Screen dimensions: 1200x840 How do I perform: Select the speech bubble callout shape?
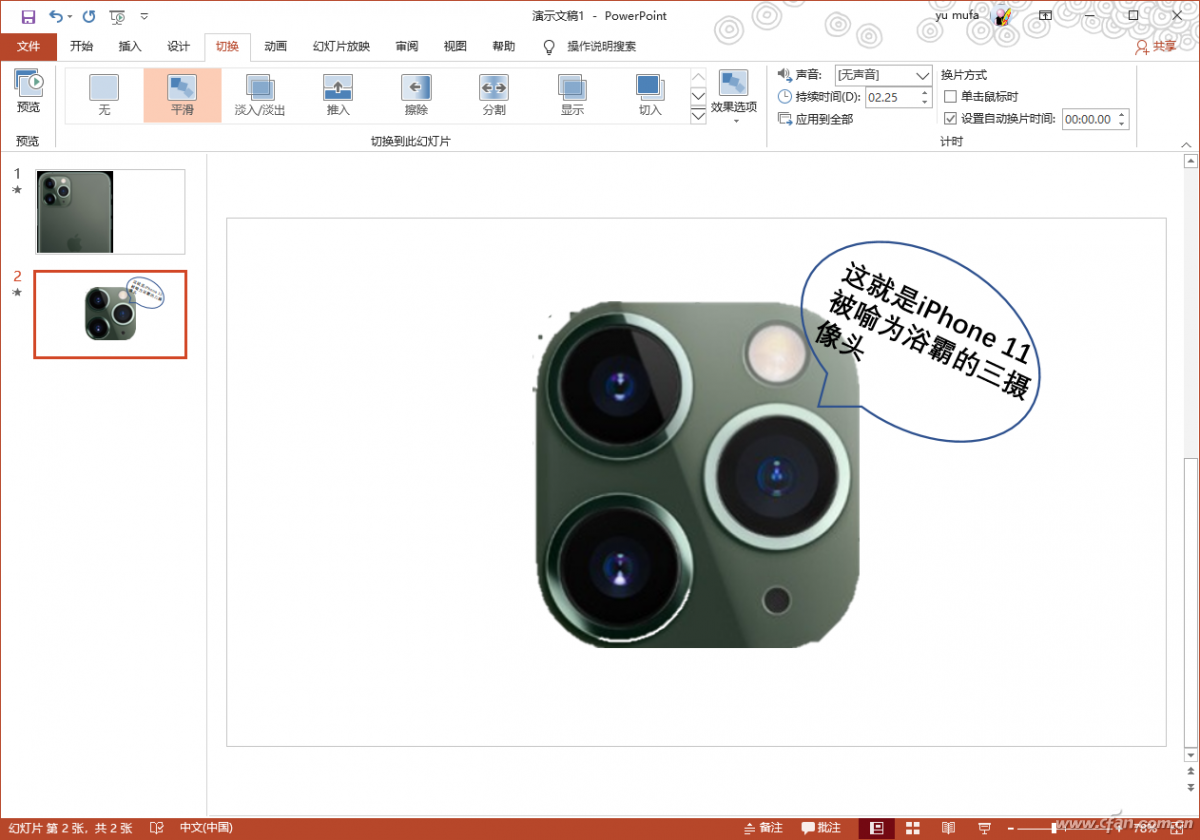click(921, 343)
